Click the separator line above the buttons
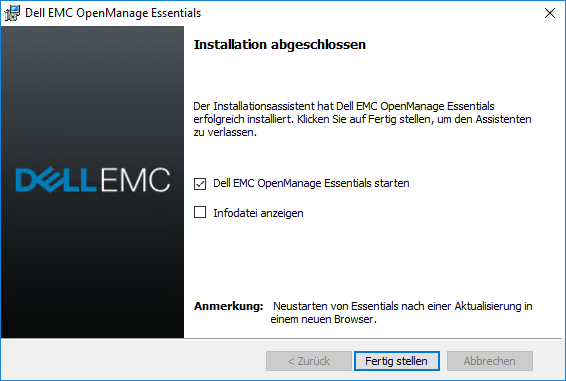 point(282,338)
